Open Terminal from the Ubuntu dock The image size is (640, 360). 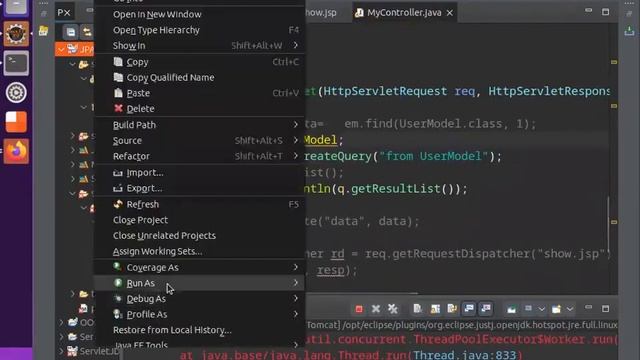pos(16,63)
